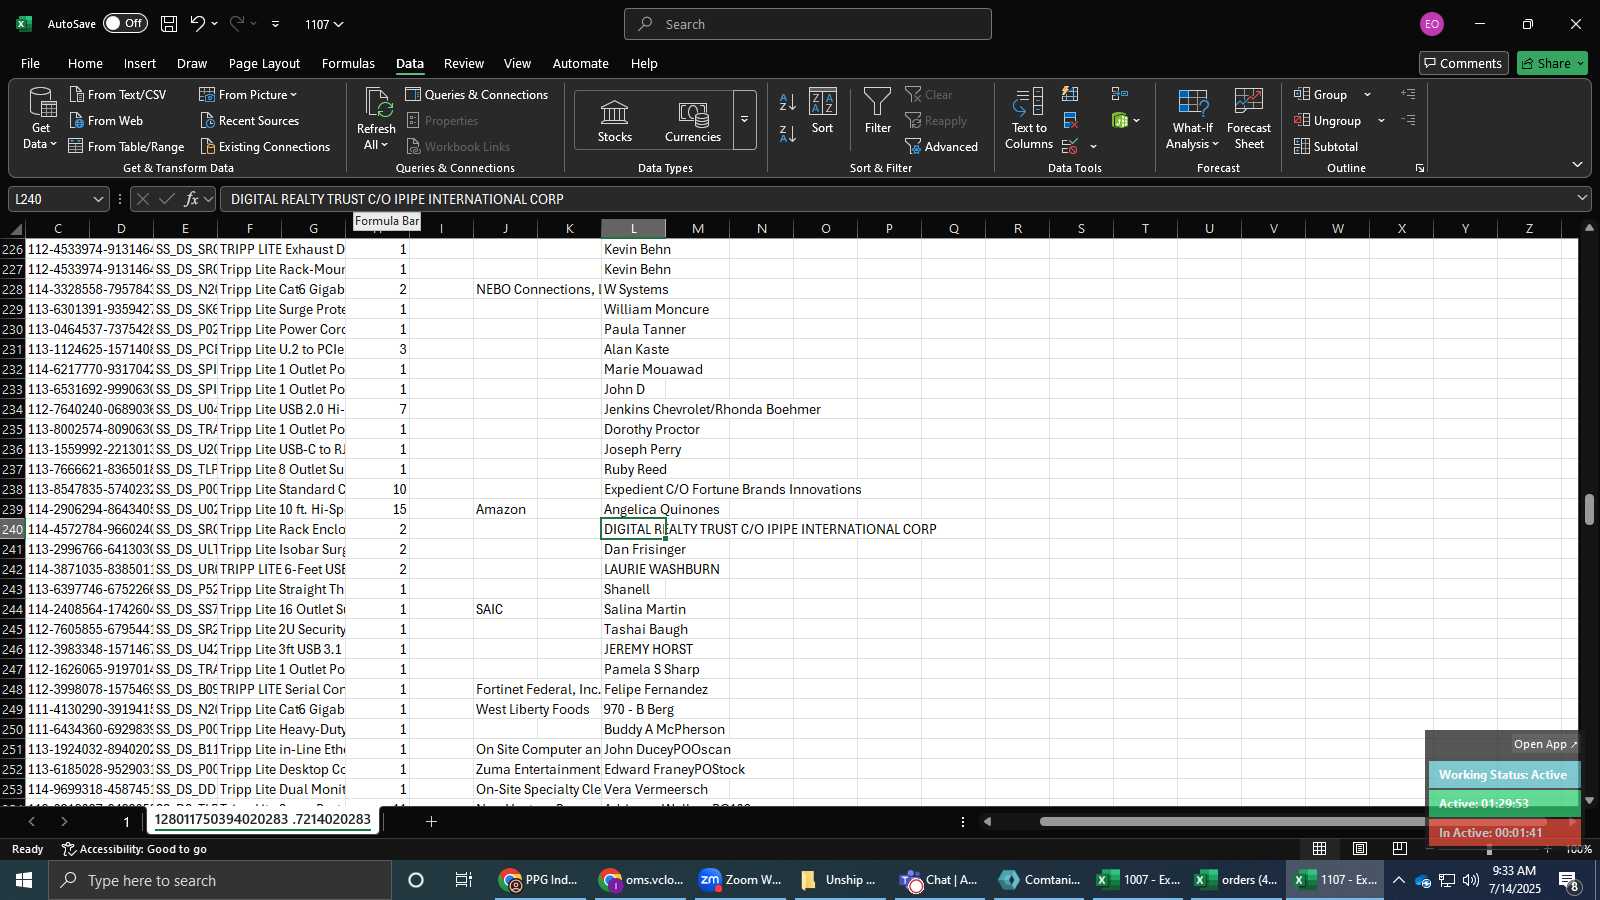Add a new sheet with plus icon
The image size is (1600, 900).
431,821
